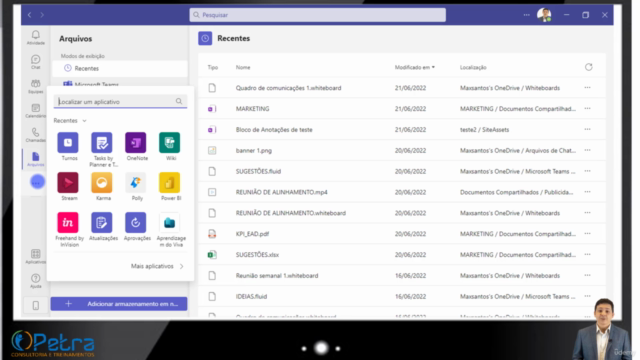Launch the Aprovações app

(136, 222)
